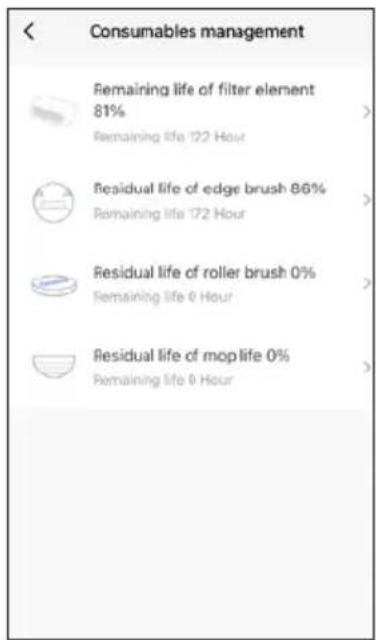Go back using the top-left arrow
The height and width of the screenshot is (640, 376).
pos(29,31)
